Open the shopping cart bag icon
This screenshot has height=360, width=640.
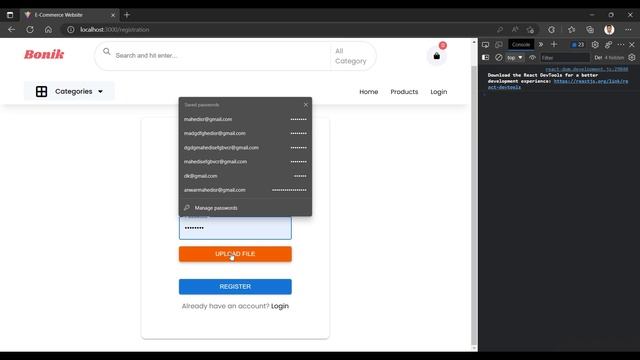pyautogui.click(x=437, y=56)
